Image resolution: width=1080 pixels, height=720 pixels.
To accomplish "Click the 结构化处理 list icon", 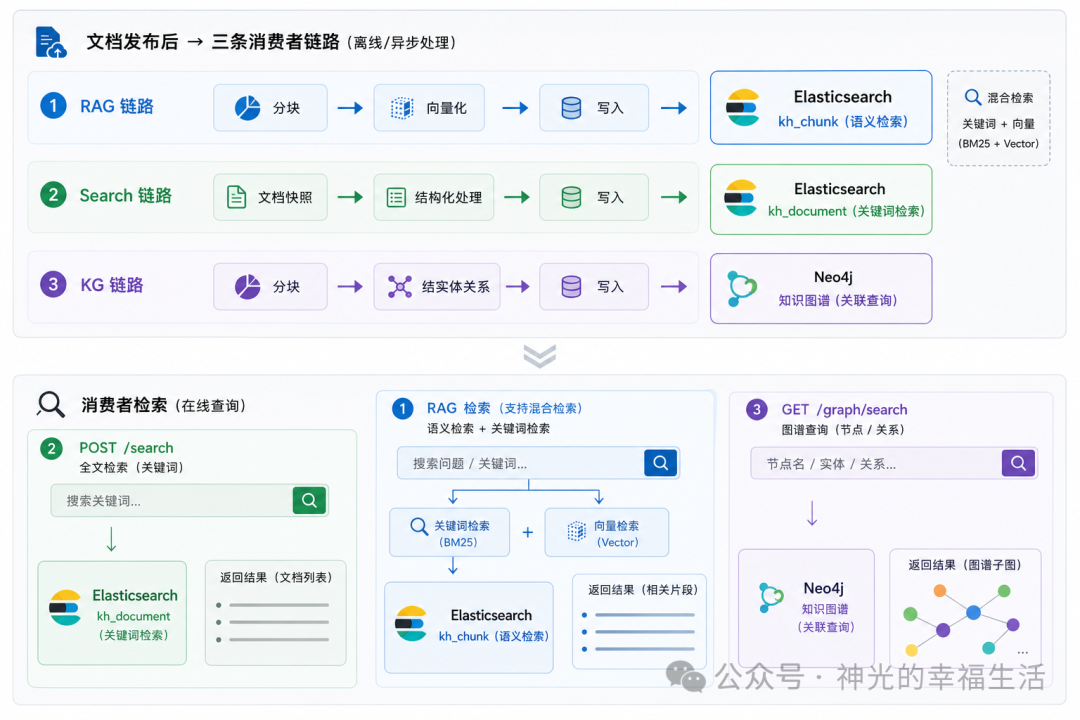I will tap(396, 198).
